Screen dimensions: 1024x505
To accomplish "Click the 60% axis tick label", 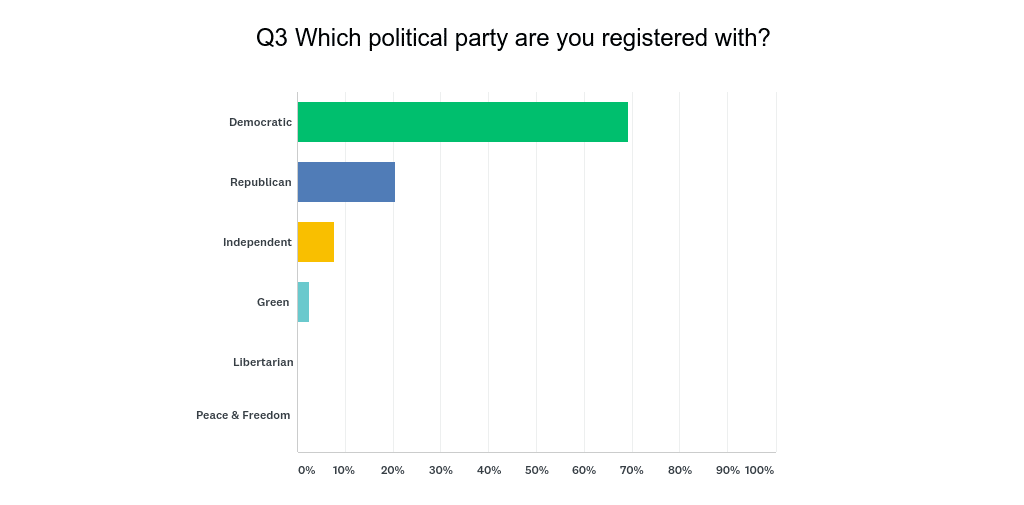I will click(x=584, y=470).
